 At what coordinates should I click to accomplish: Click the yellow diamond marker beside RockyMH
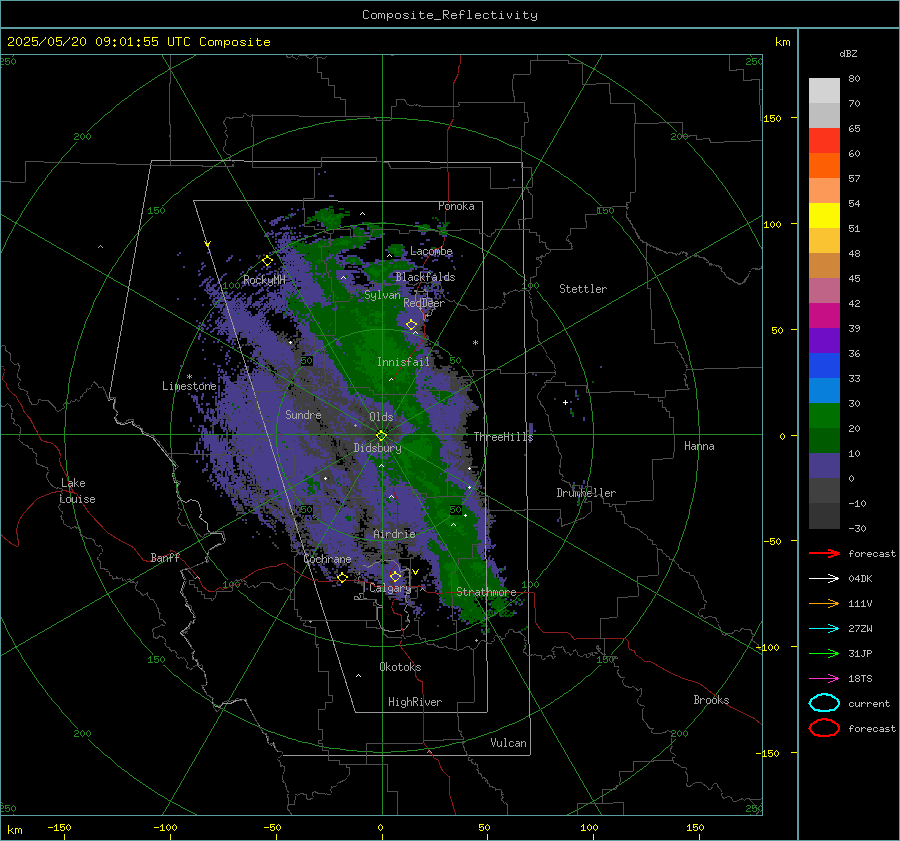pos(267,261)
